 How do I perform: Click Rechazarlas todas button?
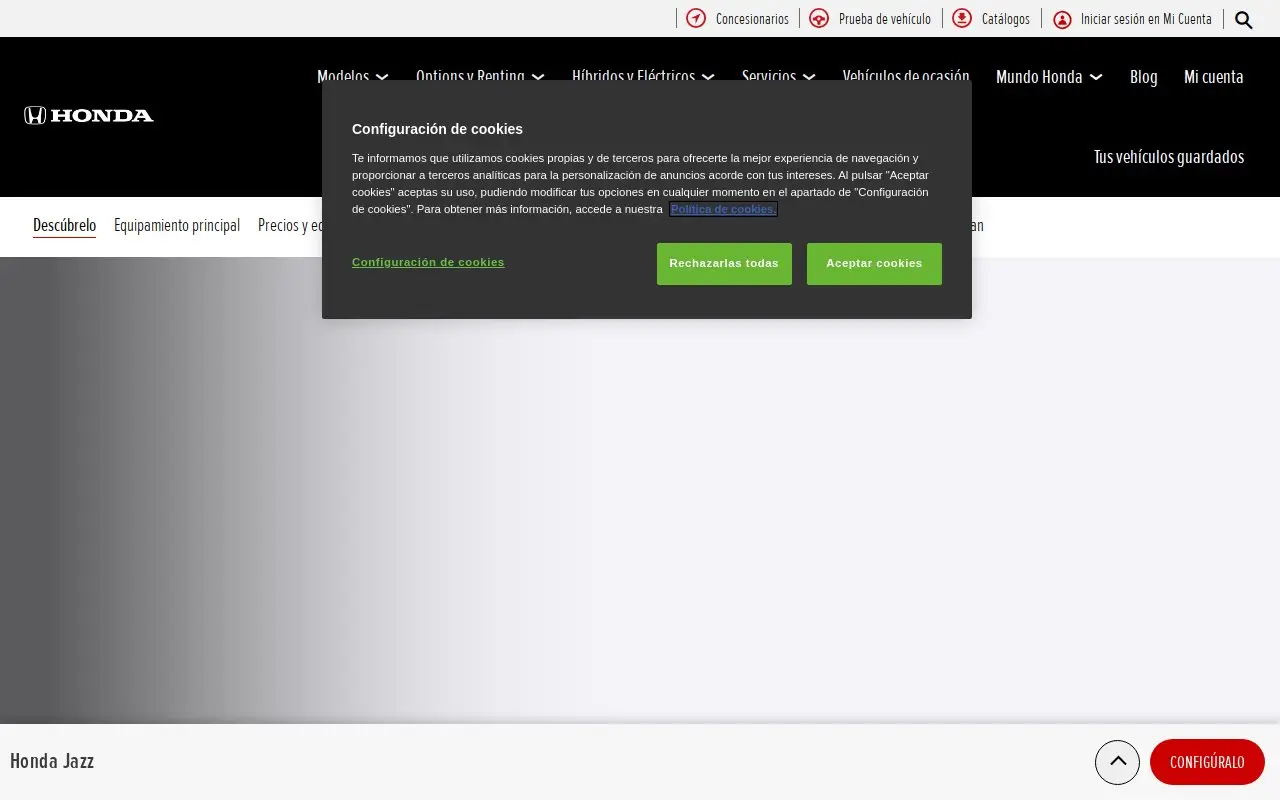point(724,264)
